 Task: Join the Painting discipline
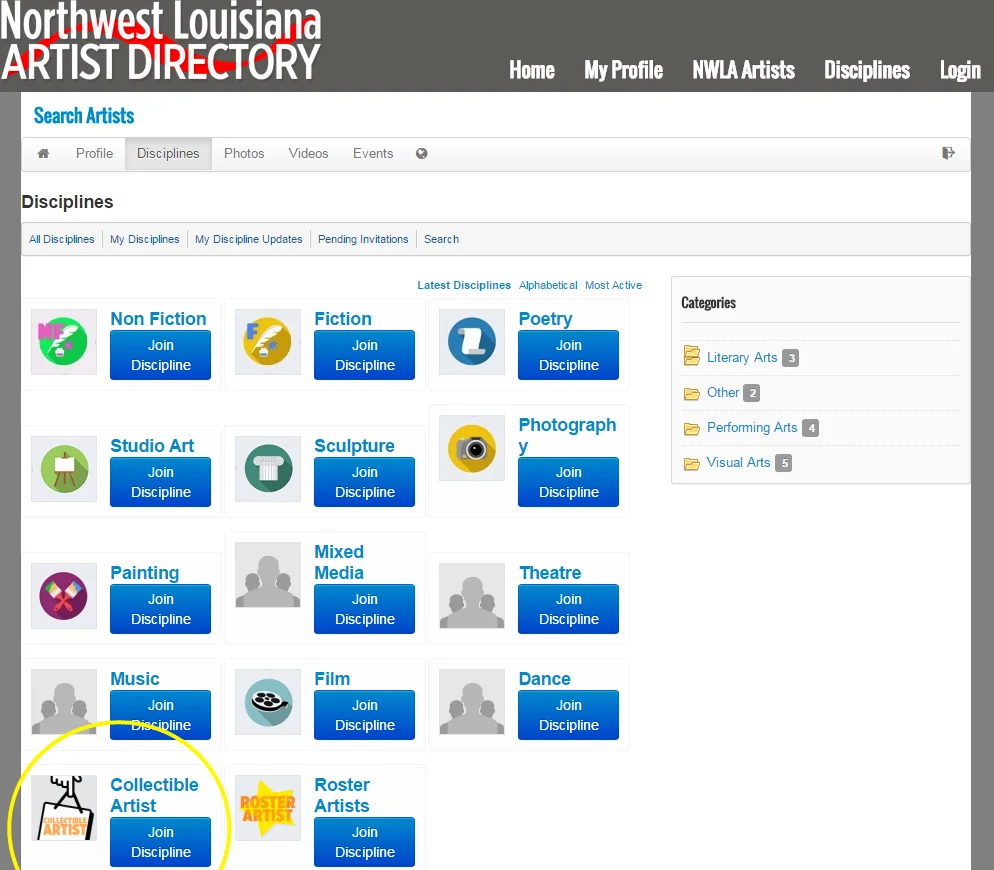160,609
